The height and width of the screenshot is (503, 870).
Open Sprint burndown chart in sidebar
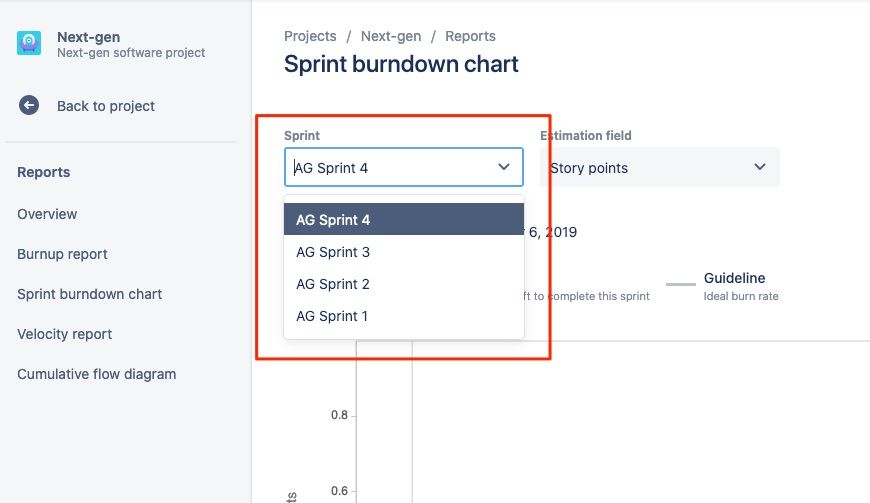[89, 294]
